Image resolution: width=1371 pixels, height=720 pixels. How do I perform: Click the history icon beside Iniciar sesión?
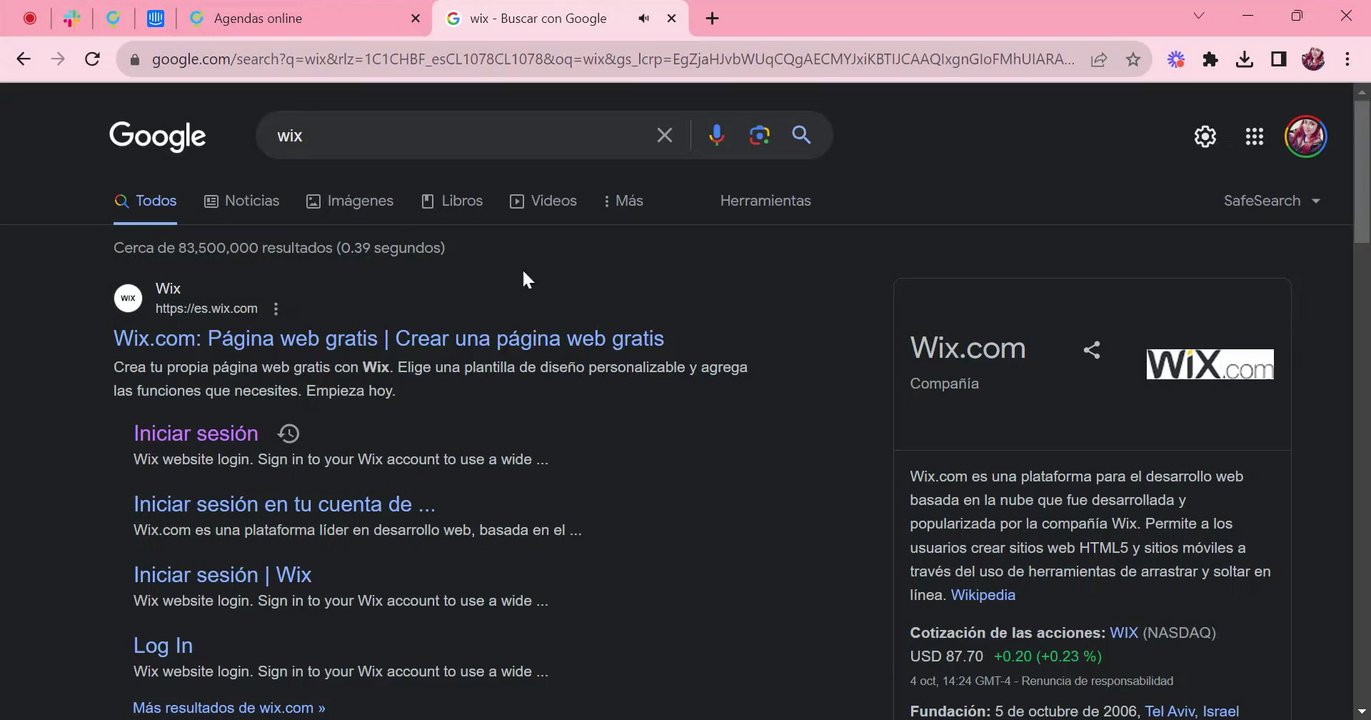tap(288, 433)
